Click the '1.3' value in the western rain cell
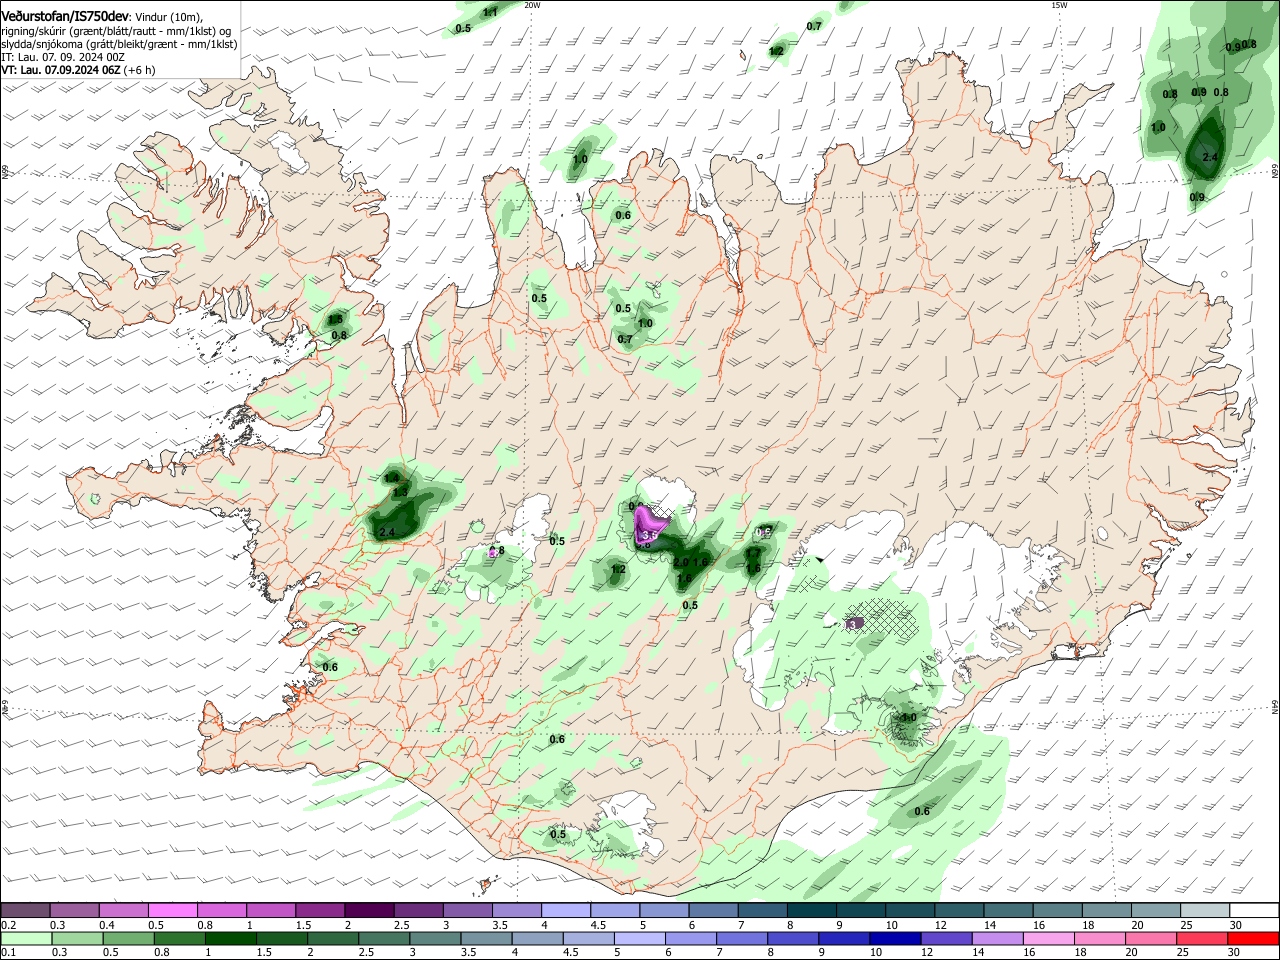The image size is (1280, 960). tap(400, 492)
